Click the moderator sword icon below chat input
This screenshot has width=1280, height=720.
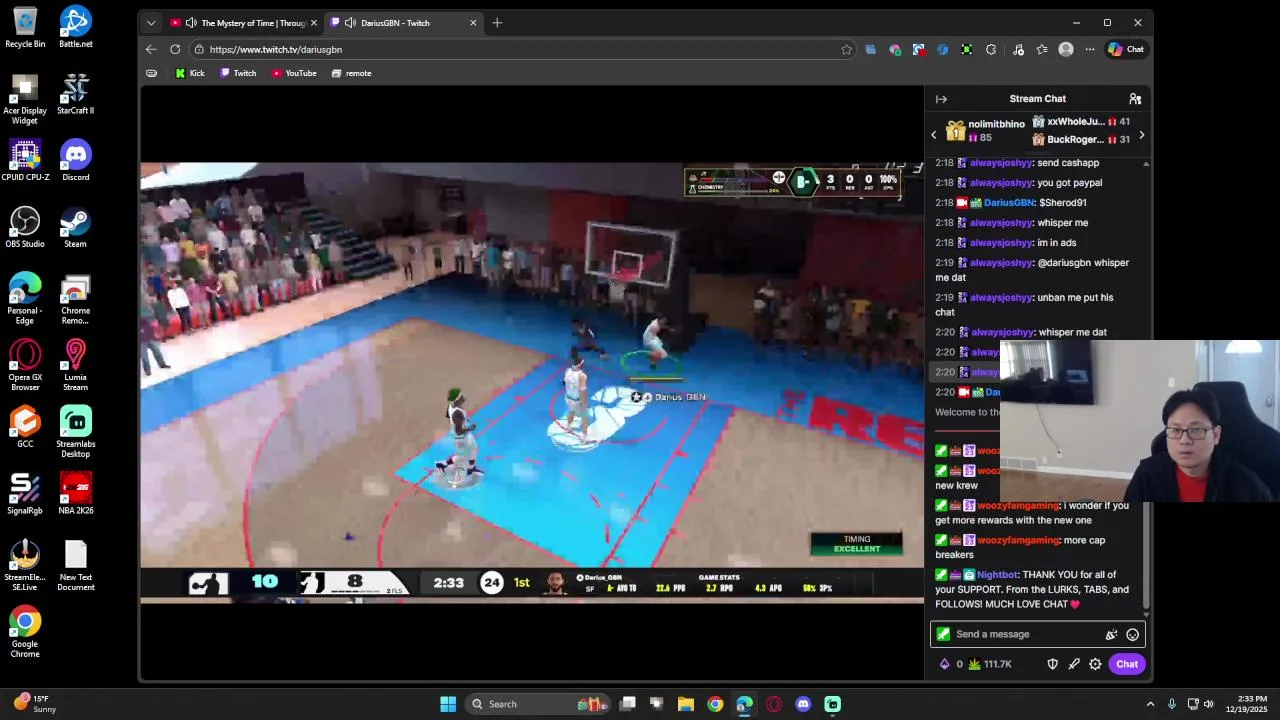1074,664
